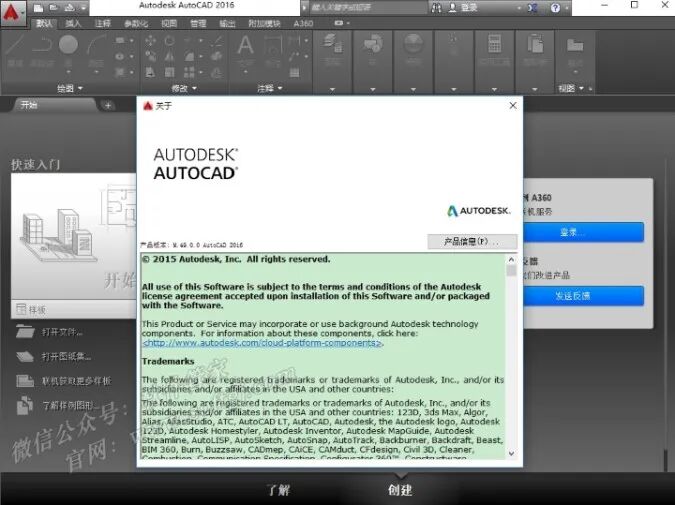The width and height of the screenshot is (675, 505).
Task: Switch to the 附加模块 ribbon tab
Action: [264, 23]
